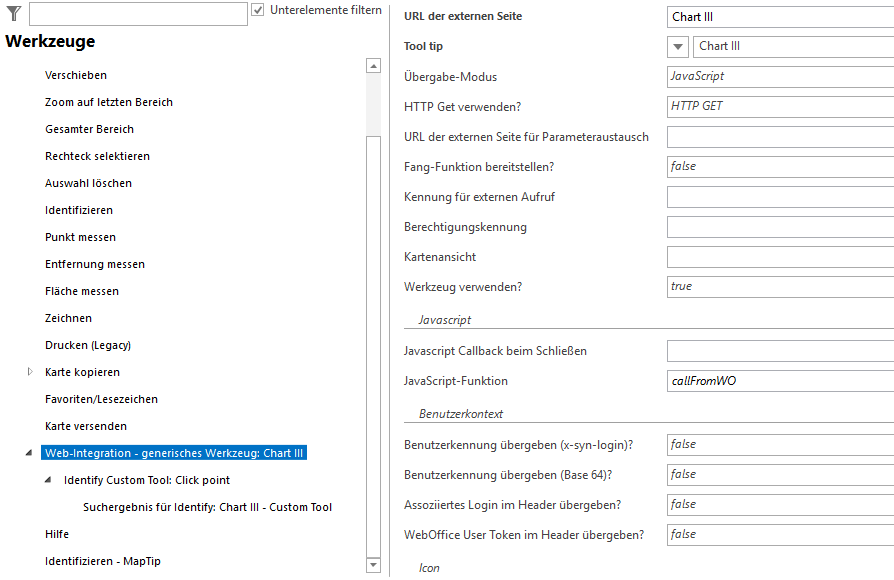
Task: Select the "Rechteck selektieren" tool
Action: [98, 156]
